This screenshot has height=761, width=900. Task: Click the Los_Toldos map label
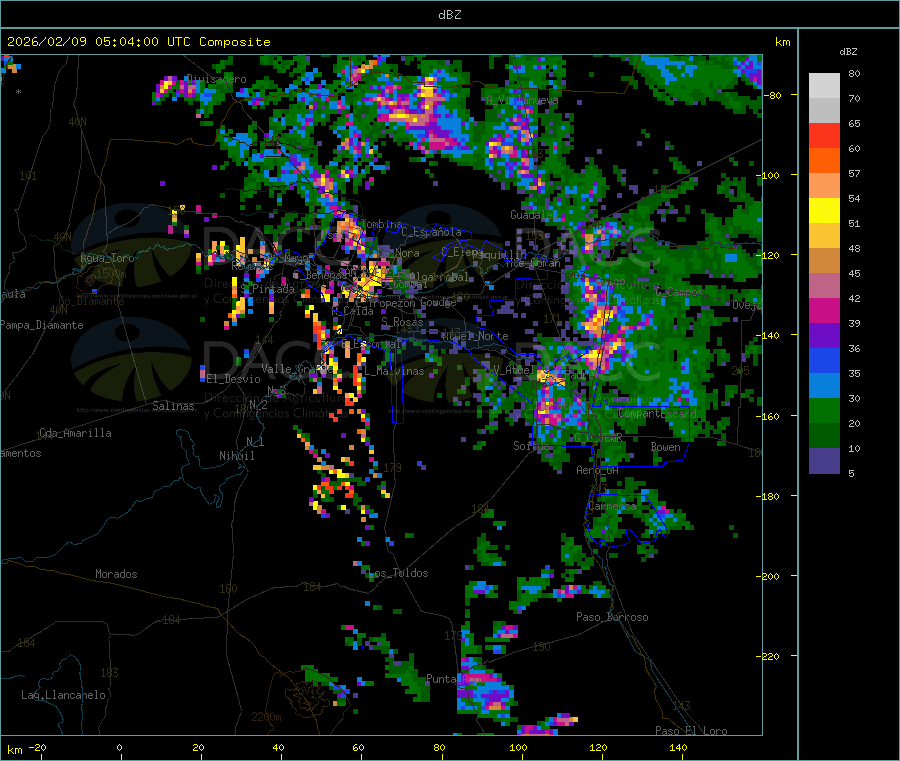click(399, 573)
